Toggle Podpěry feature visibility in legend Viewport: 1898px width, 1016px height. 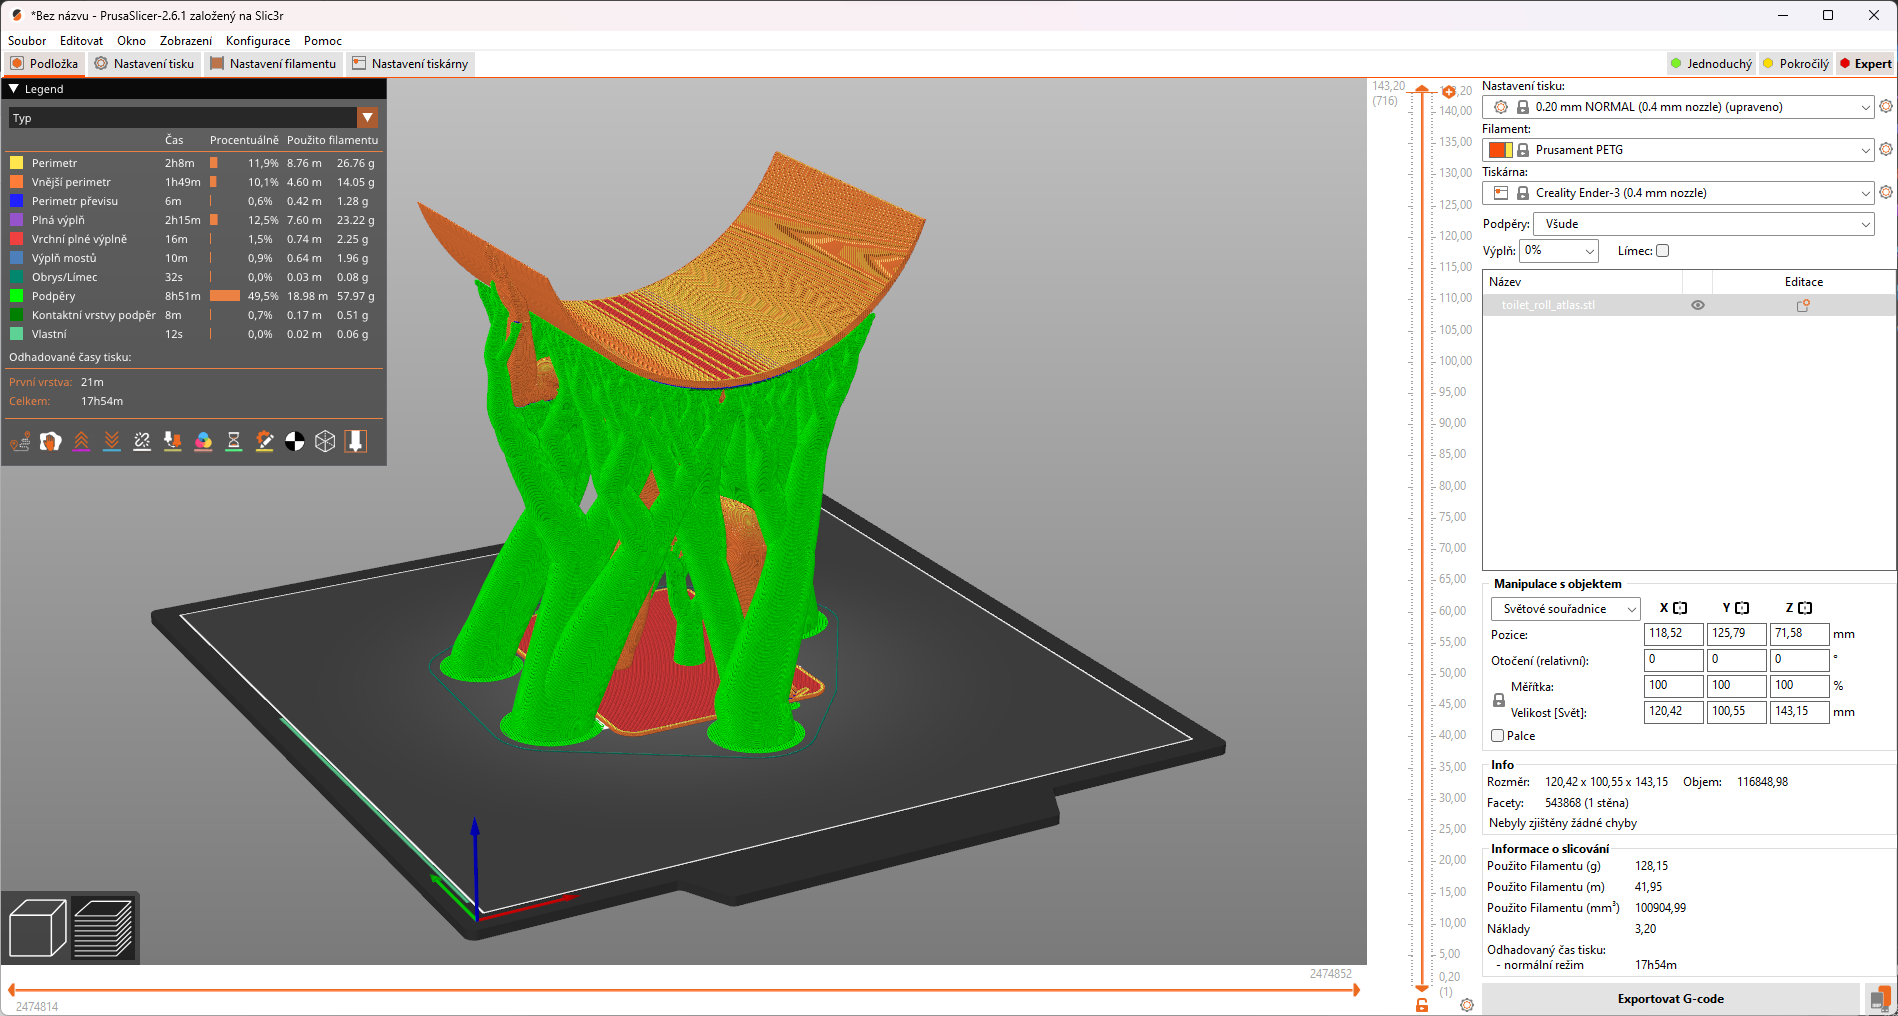pos(53,296)
